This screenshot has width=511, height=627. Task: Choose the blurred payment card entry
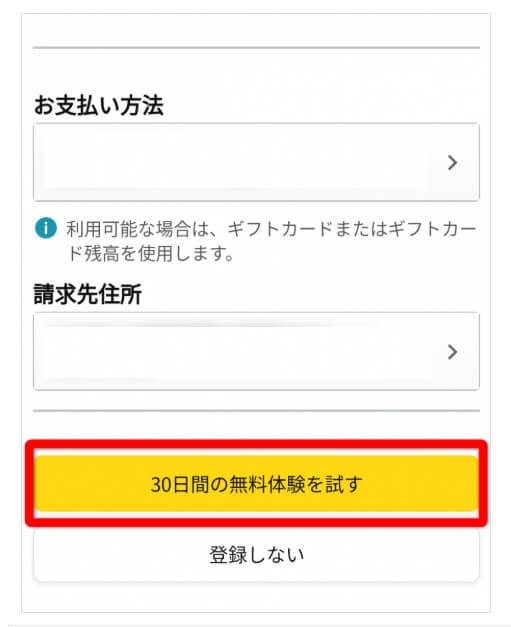tap(234, 162)
